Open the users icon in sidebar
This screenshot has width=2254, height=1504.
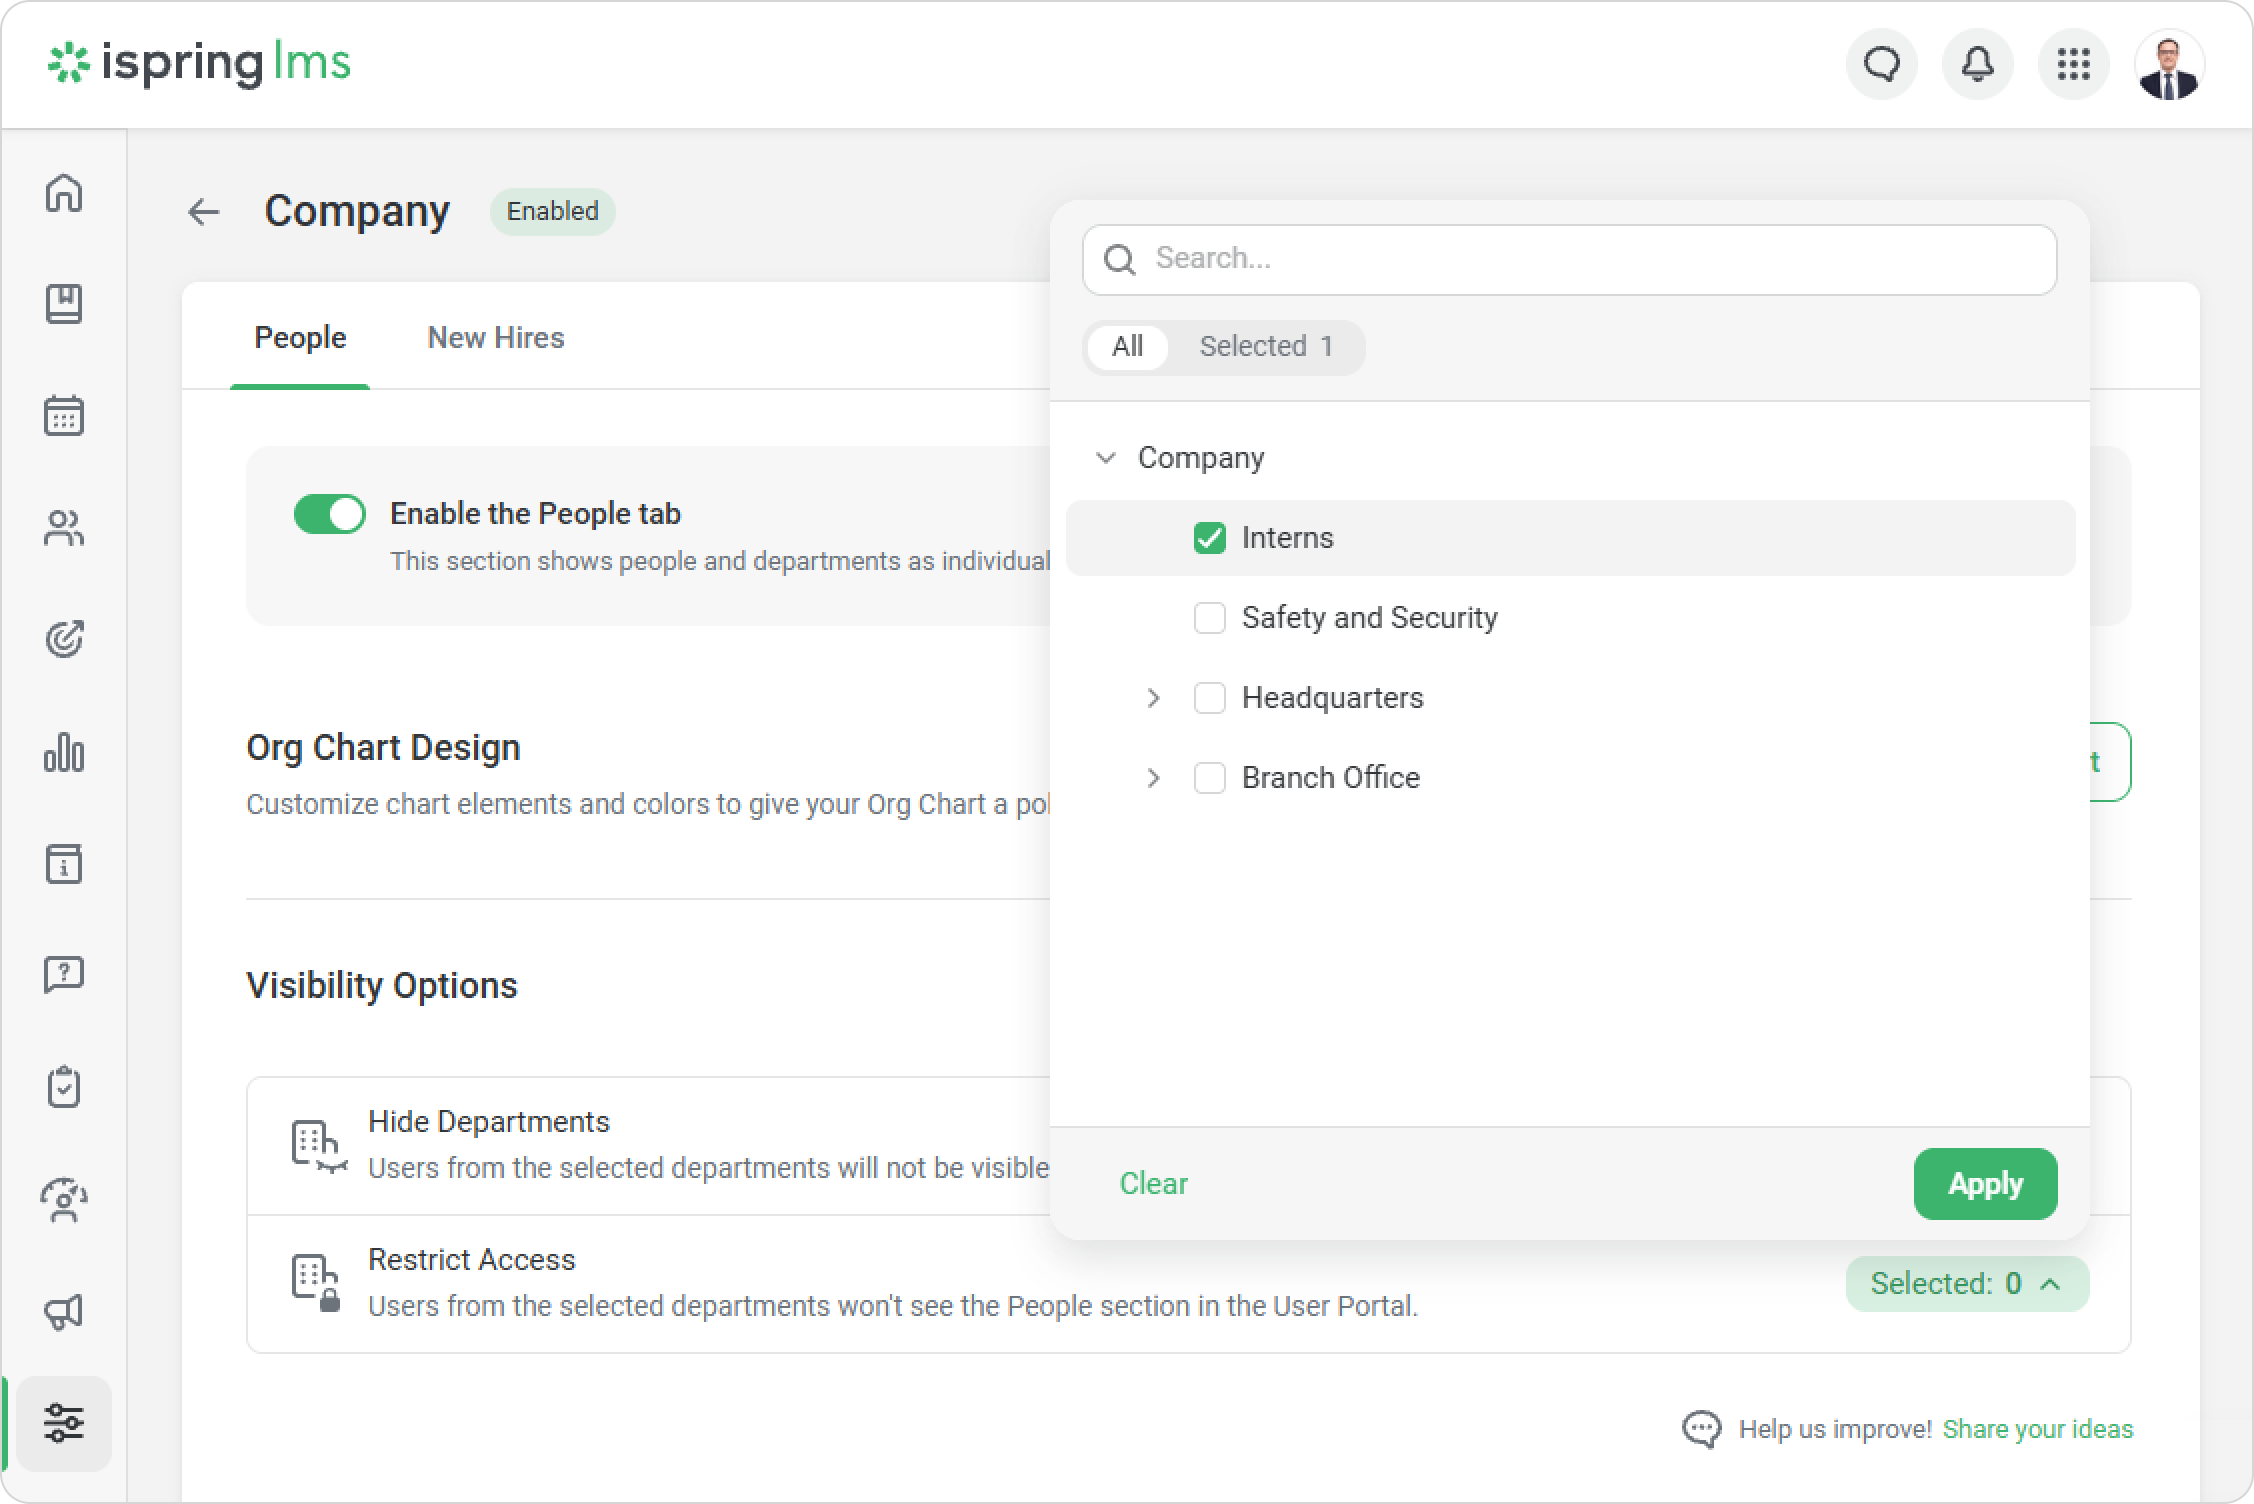point(64,528)
